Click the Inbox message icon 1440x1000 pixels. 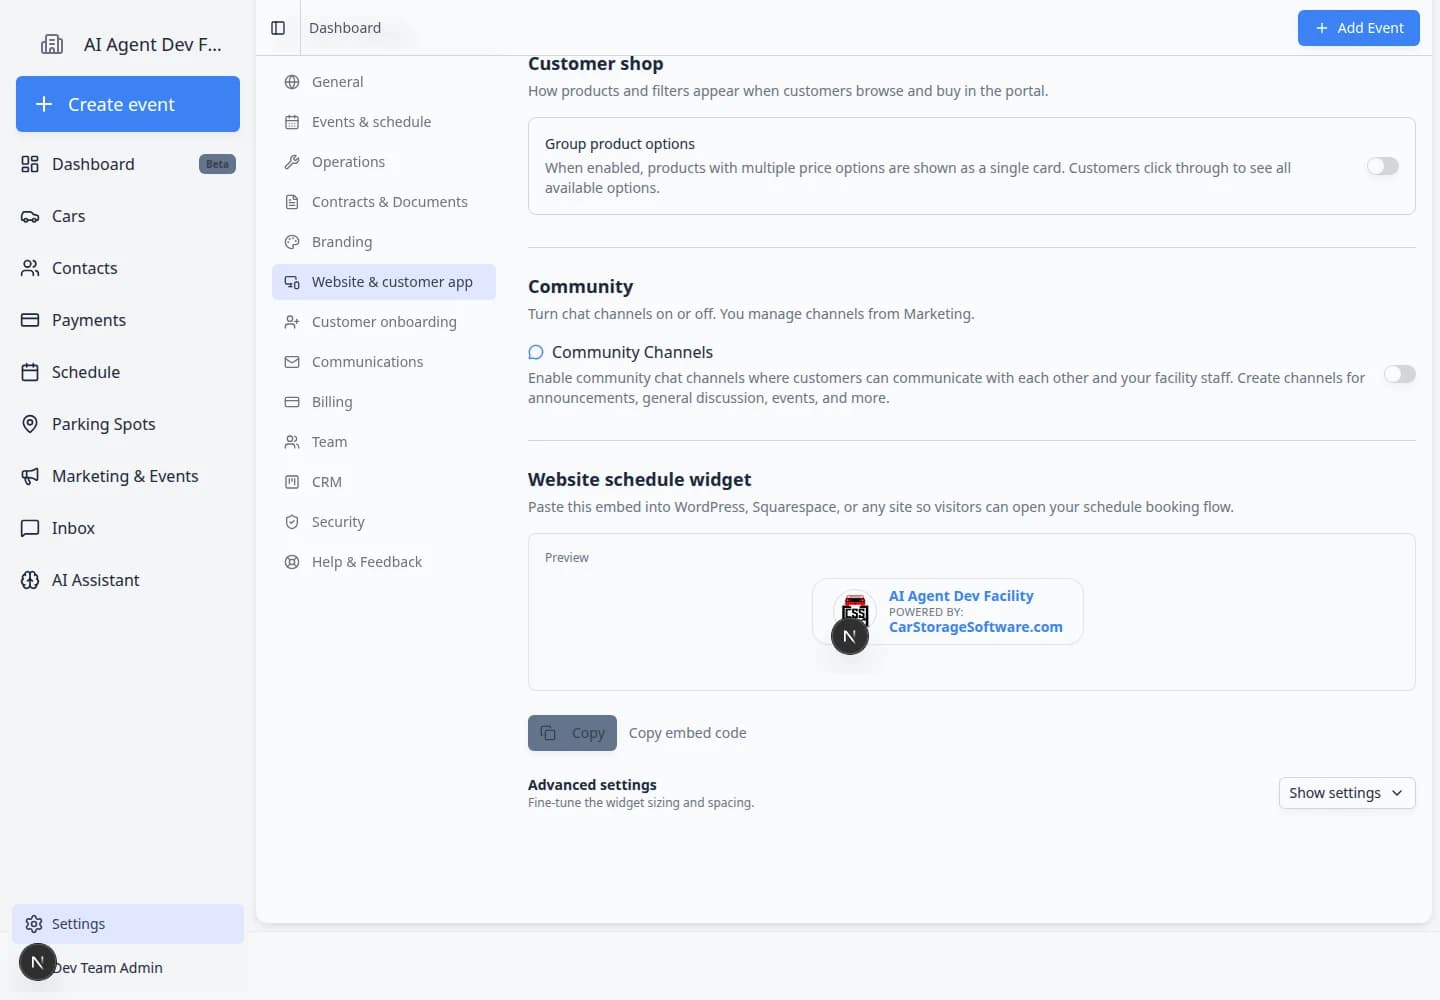(30, 528)
